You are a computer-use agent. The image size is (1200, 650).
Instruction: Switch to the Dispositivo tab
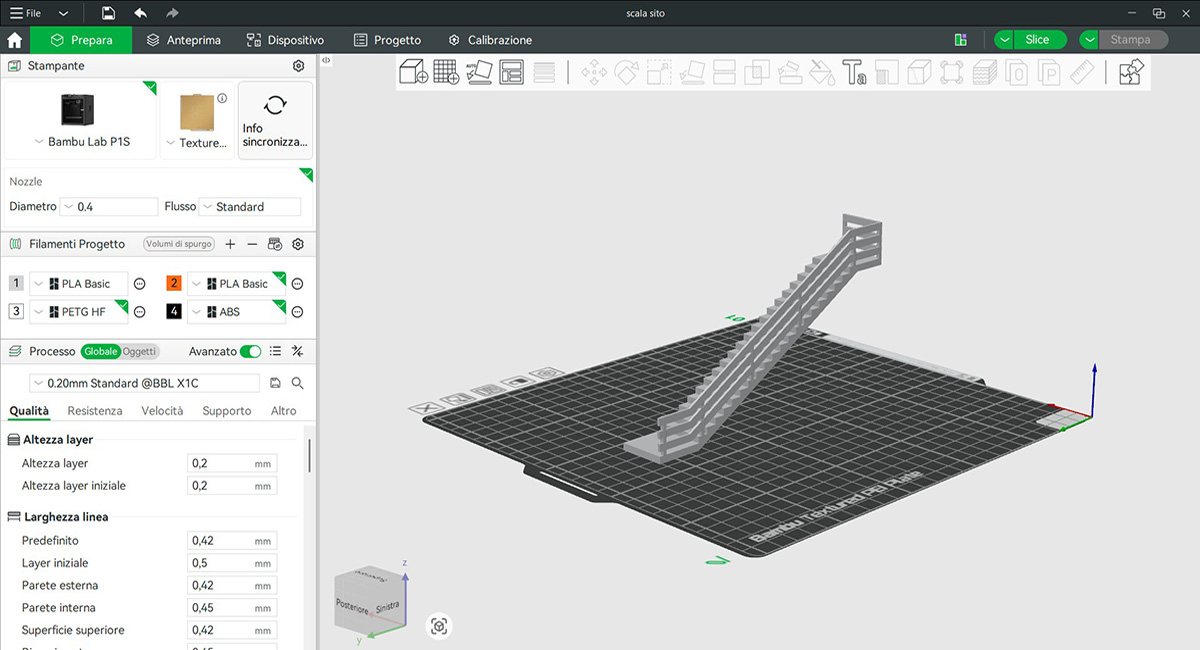click(x=286, y=40)
